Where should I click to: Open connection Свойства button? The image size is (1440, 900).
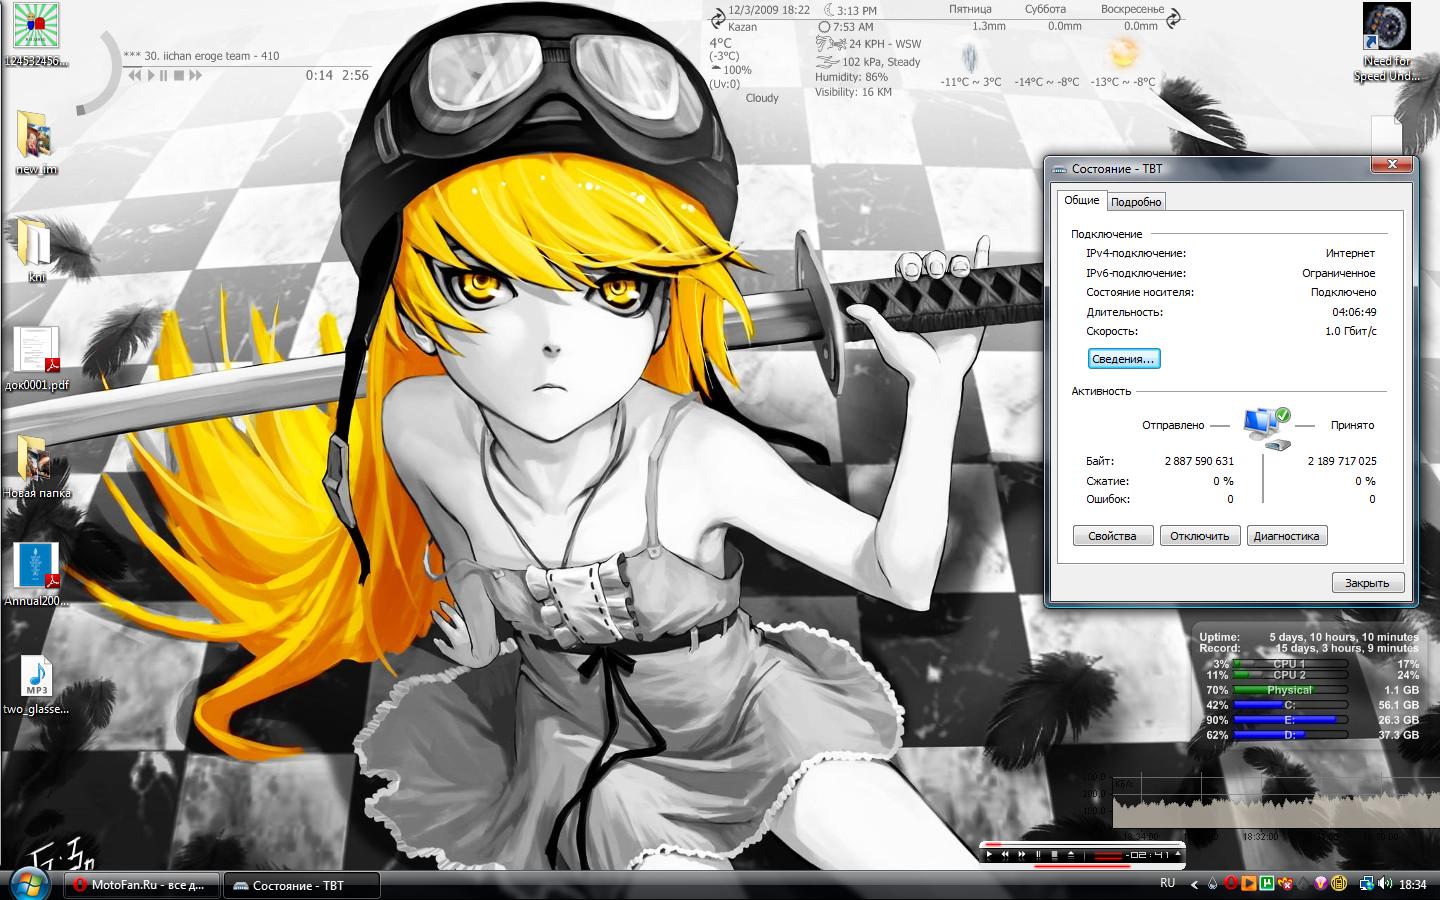tap(1112, 536)
